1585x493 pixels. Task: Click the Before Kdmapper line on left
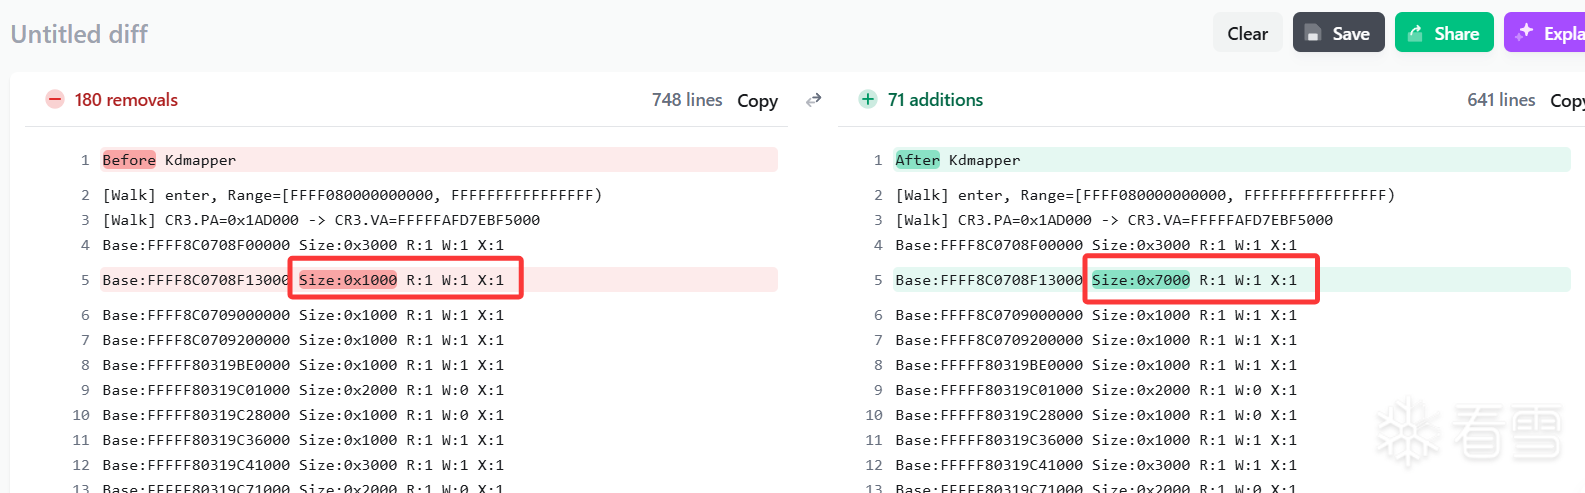point(169,160)
